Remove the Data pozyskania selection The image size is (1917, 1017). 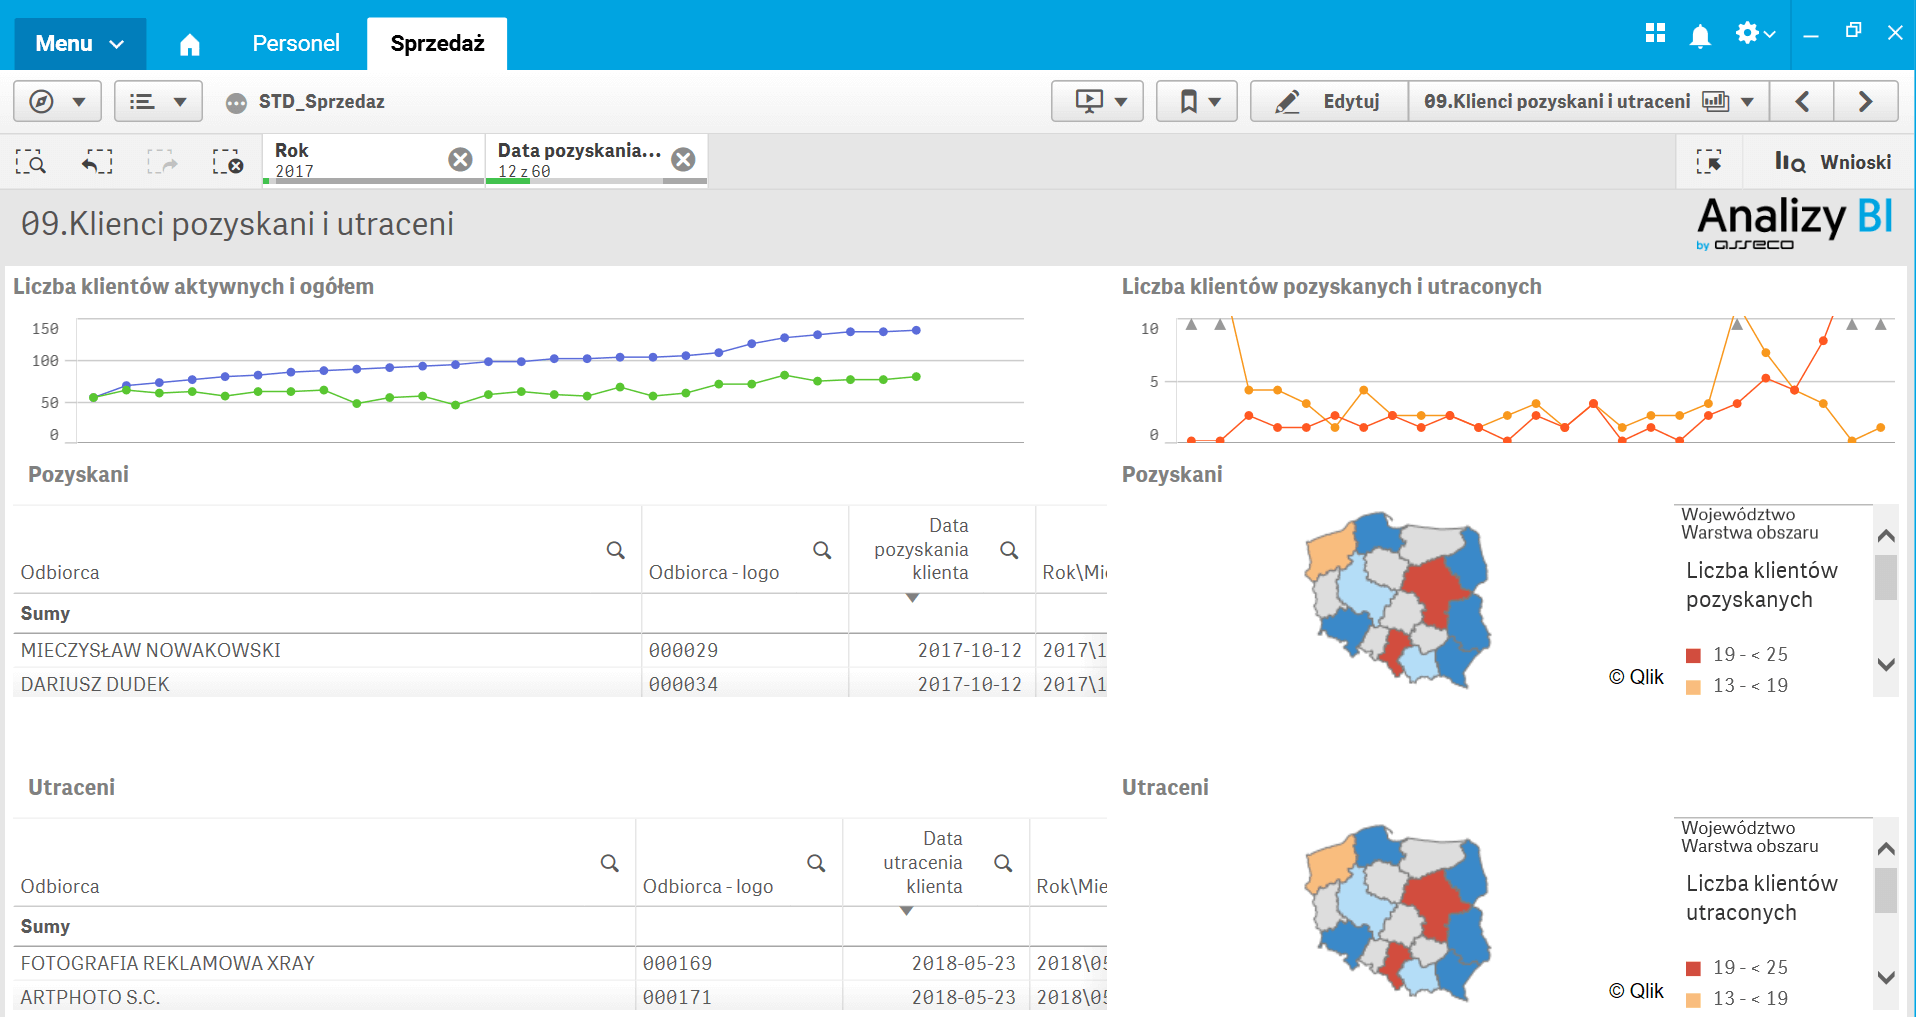pos(683,159)
